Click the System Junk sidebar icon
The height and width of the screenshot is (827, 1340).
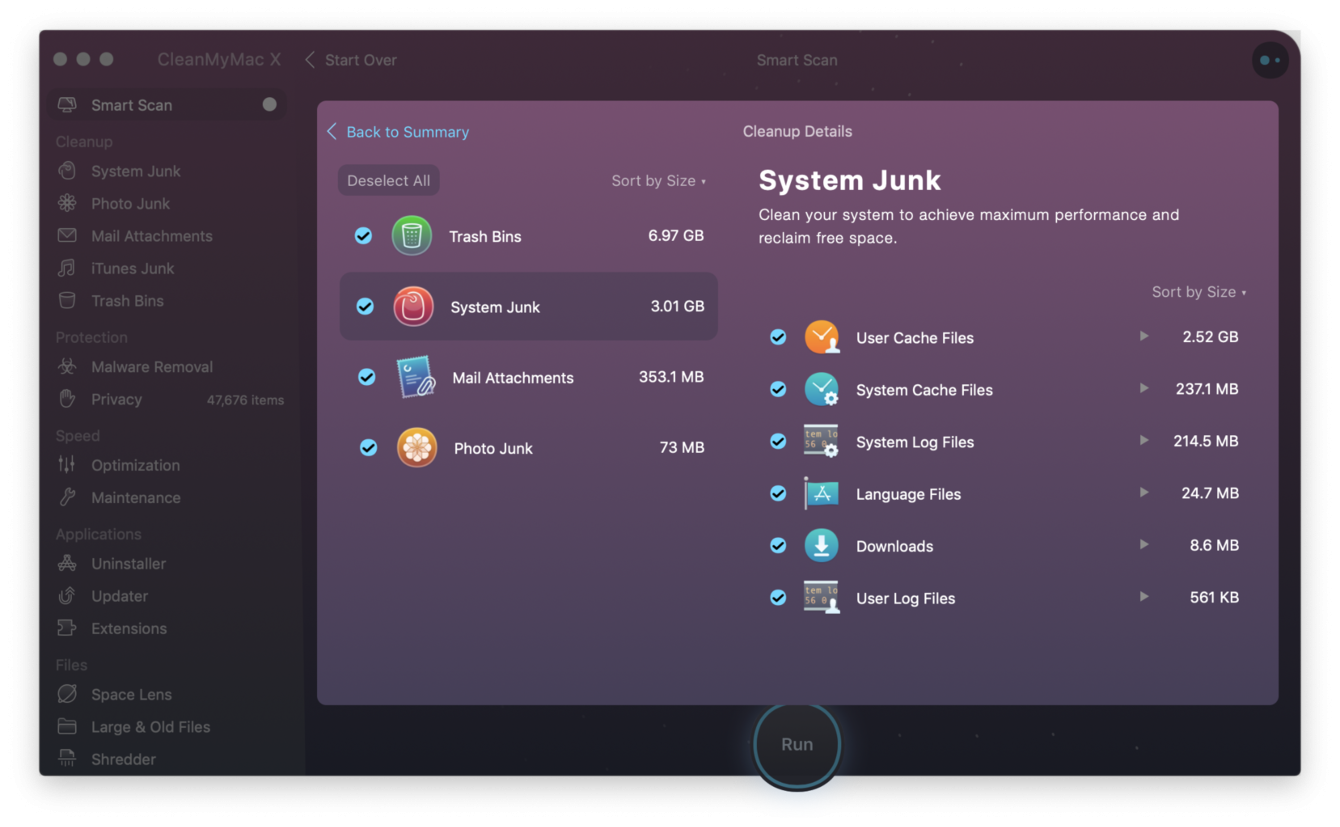pos(67,171)
